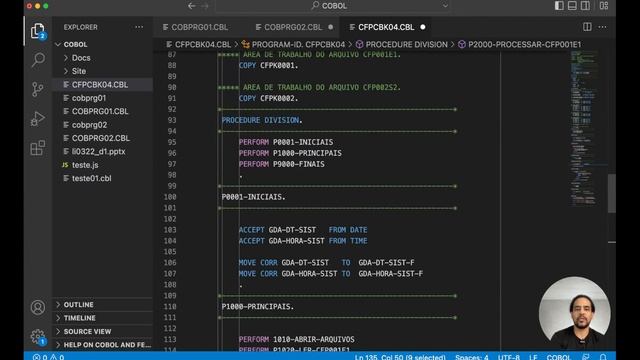Open notifications bell in status bar
The width and height of the screenshot is (640, 360).
pos(603,357)
